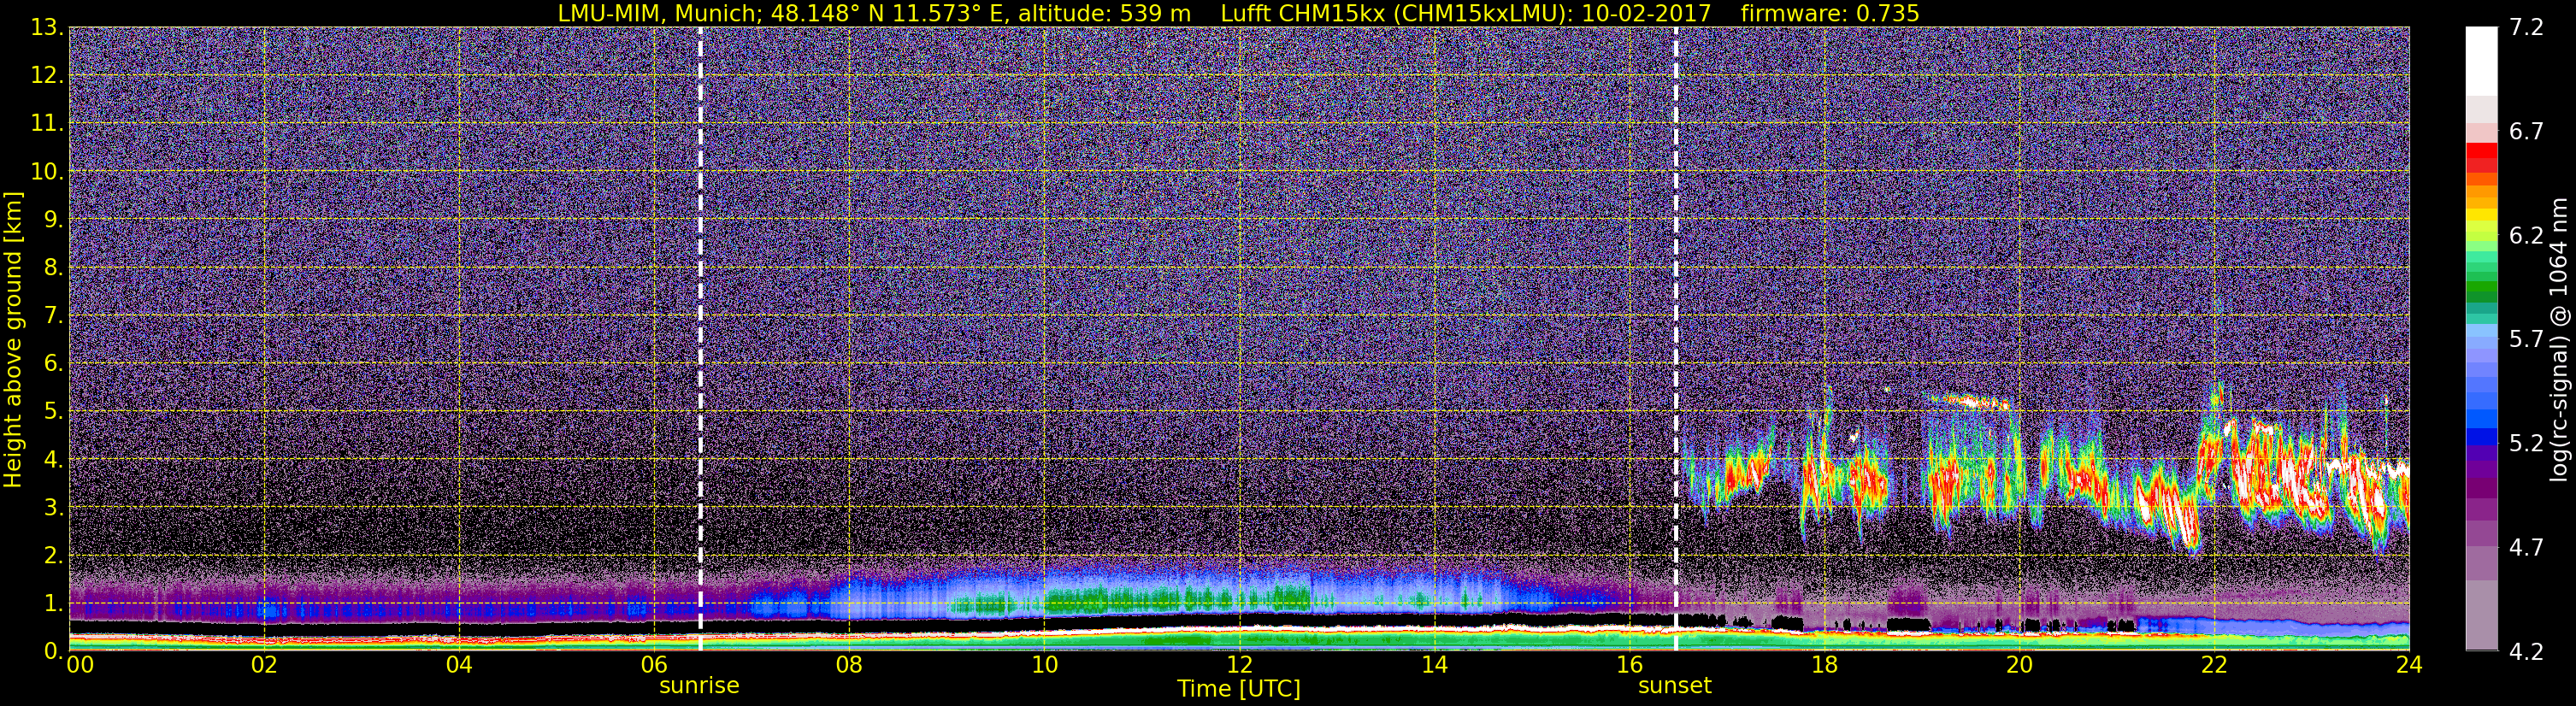Click the x-axis tick label '12'
The width and height of the screenshot is (2576, 706).
click(1239, 666)
